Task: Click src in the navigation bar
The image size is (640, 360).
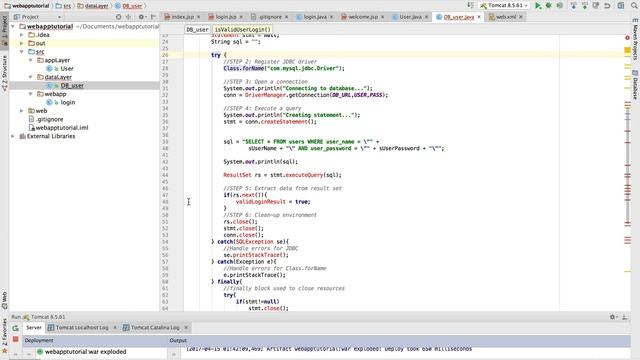Action: coord(64,6)
